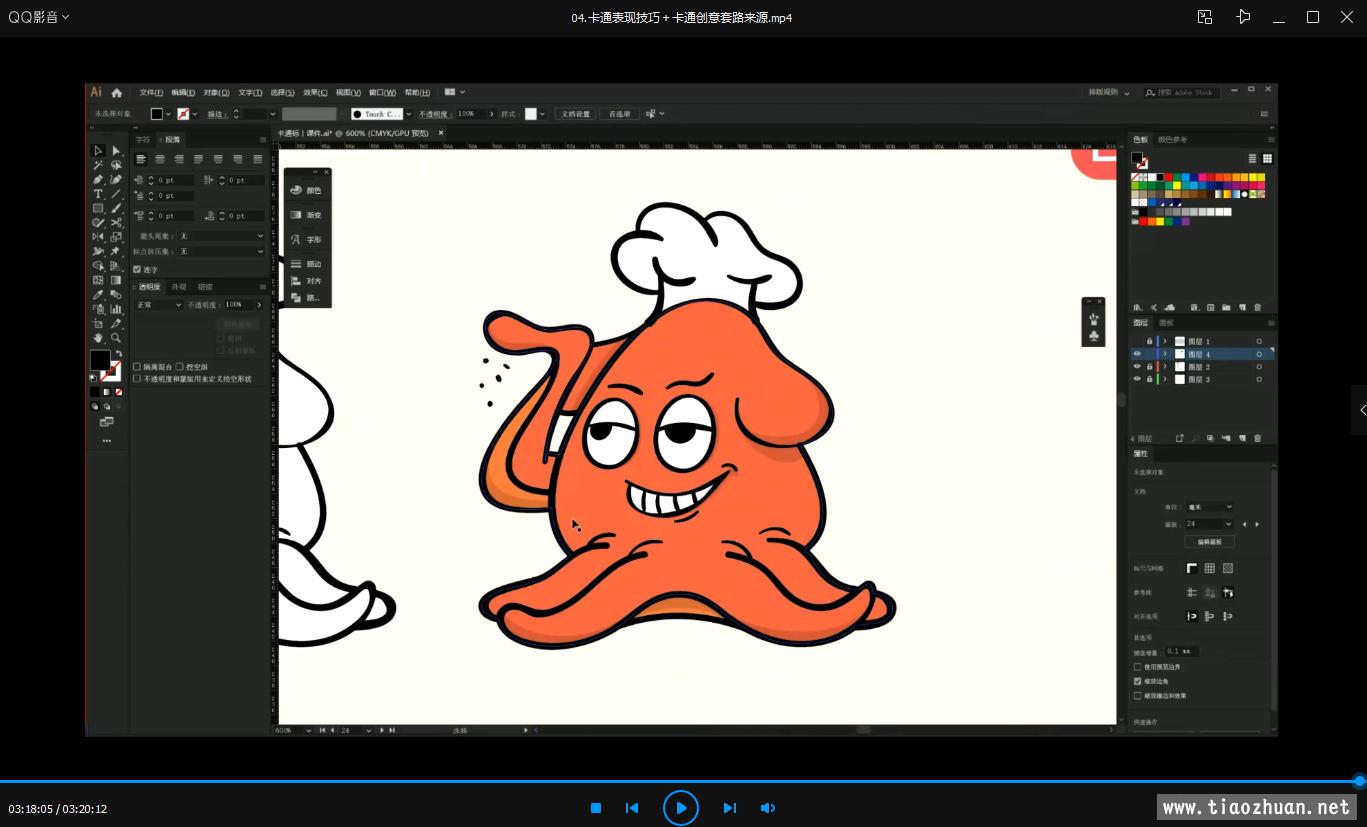Toggle the 连字 checkbox

(x=138, y=269)
